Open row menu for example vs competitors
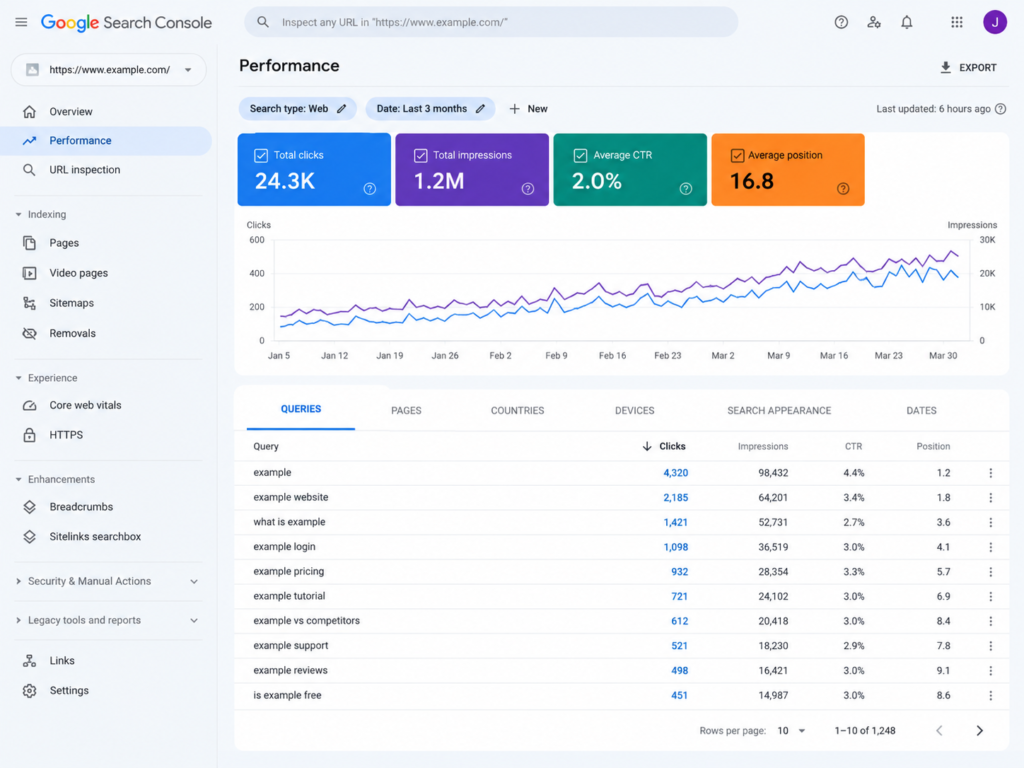Screen dimensions: 1024x768 coord(991,621)
